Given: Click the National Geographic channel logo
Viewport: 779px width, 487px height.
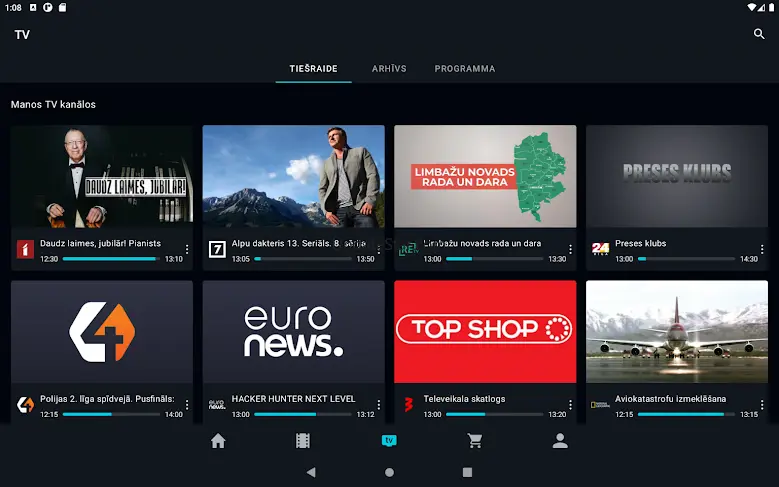Looking at the screenshot, I should (x=600, y=405).
